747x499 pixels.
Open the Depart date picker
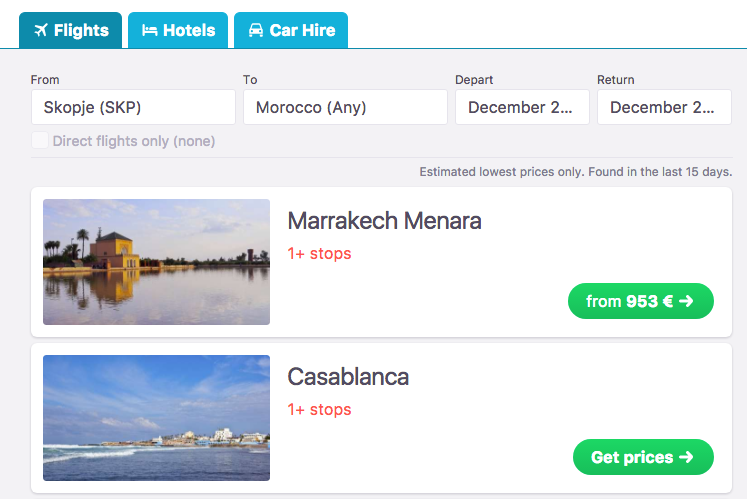point(522,107)
